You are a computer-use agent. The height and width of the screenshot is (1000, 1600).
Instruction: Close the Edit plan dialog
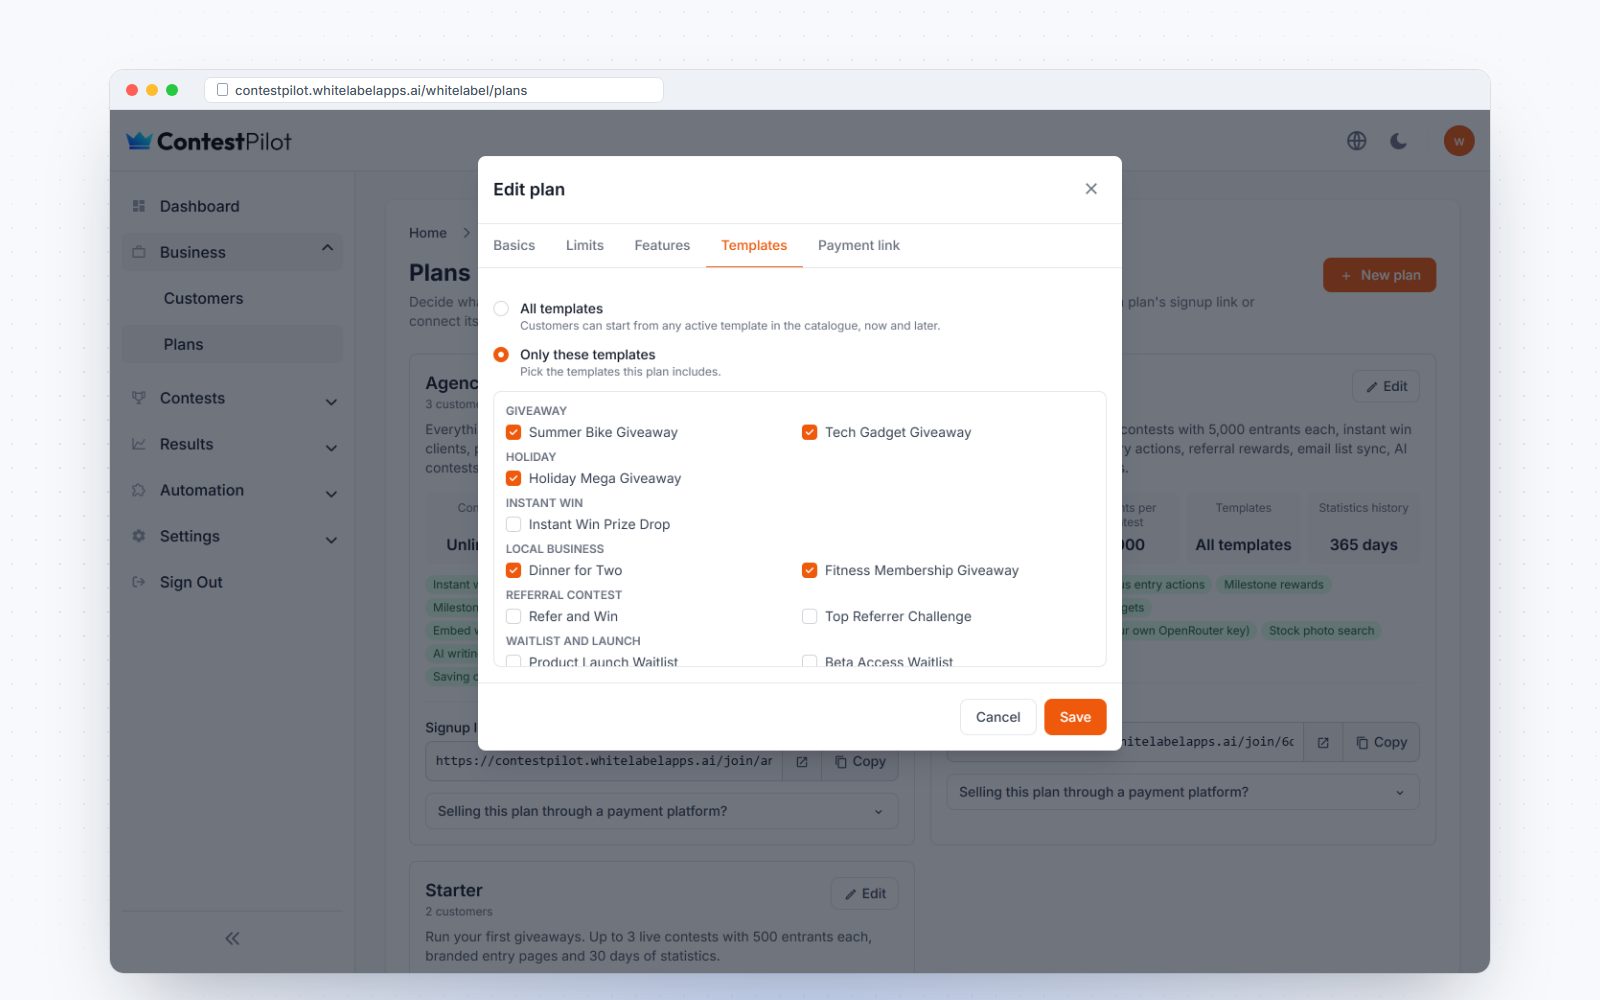click(1091, 189)
